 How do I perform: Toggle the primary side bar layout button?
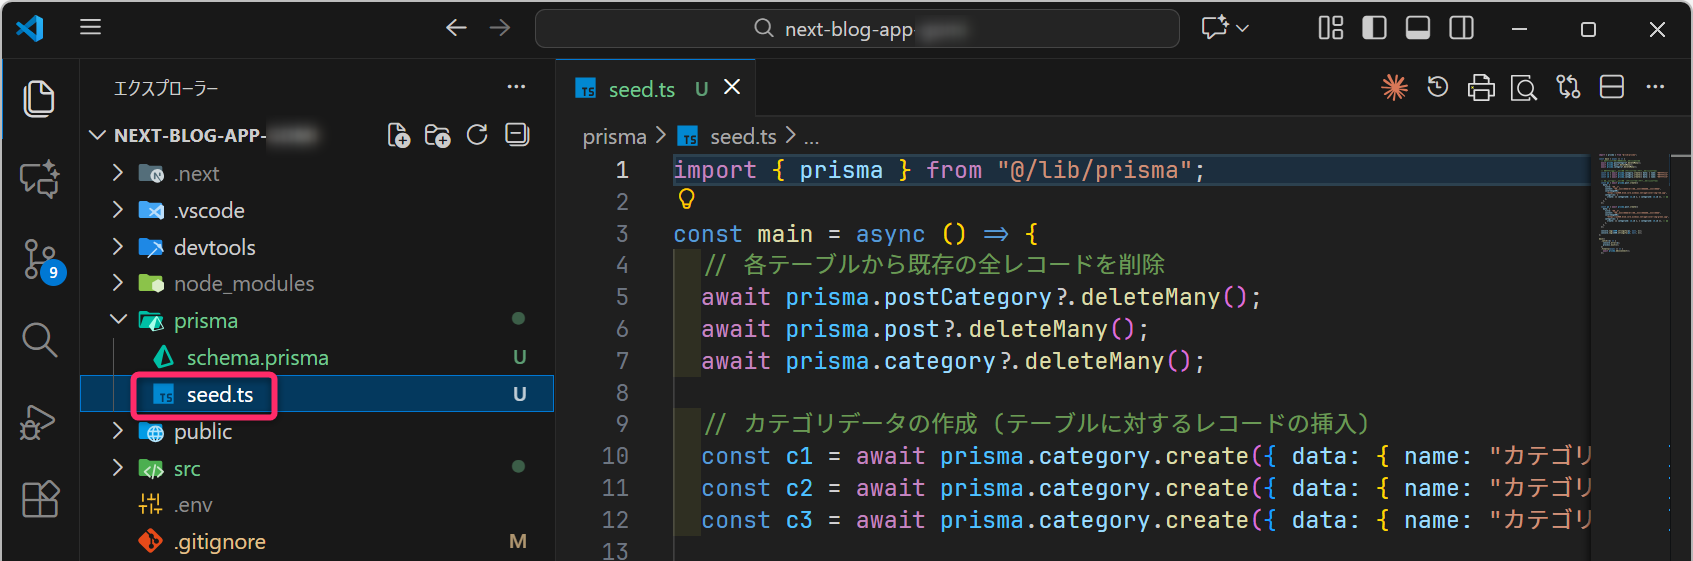(x=1374, y=28)
